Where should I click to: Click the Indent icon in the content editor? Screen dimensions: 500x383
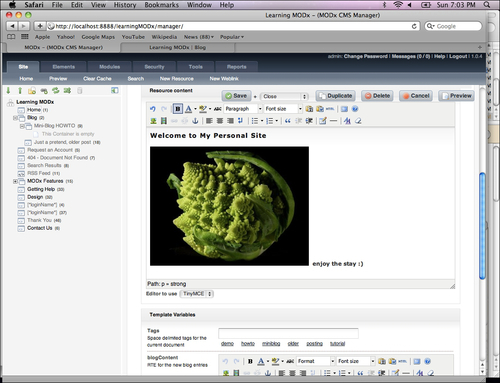(x=309, y=121)
